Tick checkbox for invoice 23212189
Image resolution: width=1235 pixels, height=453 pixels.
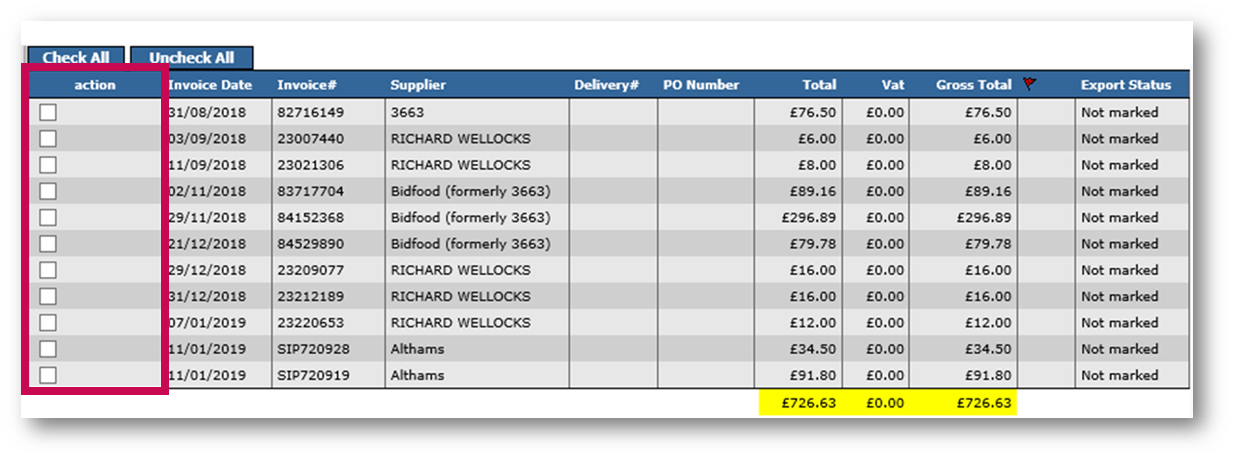pyautogui.click(x=48, y=296)
